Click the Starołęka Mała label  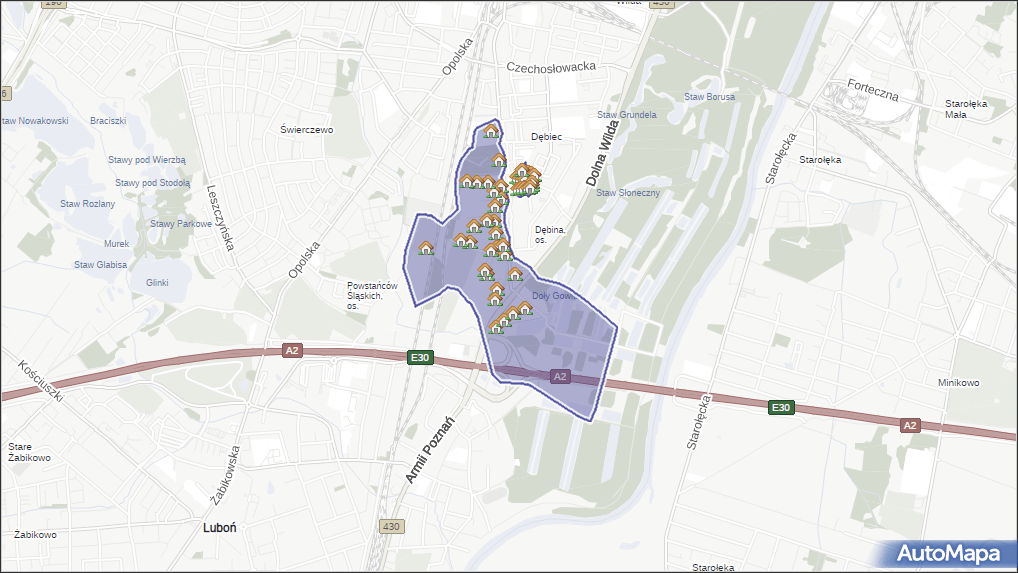tap(966, 109)
